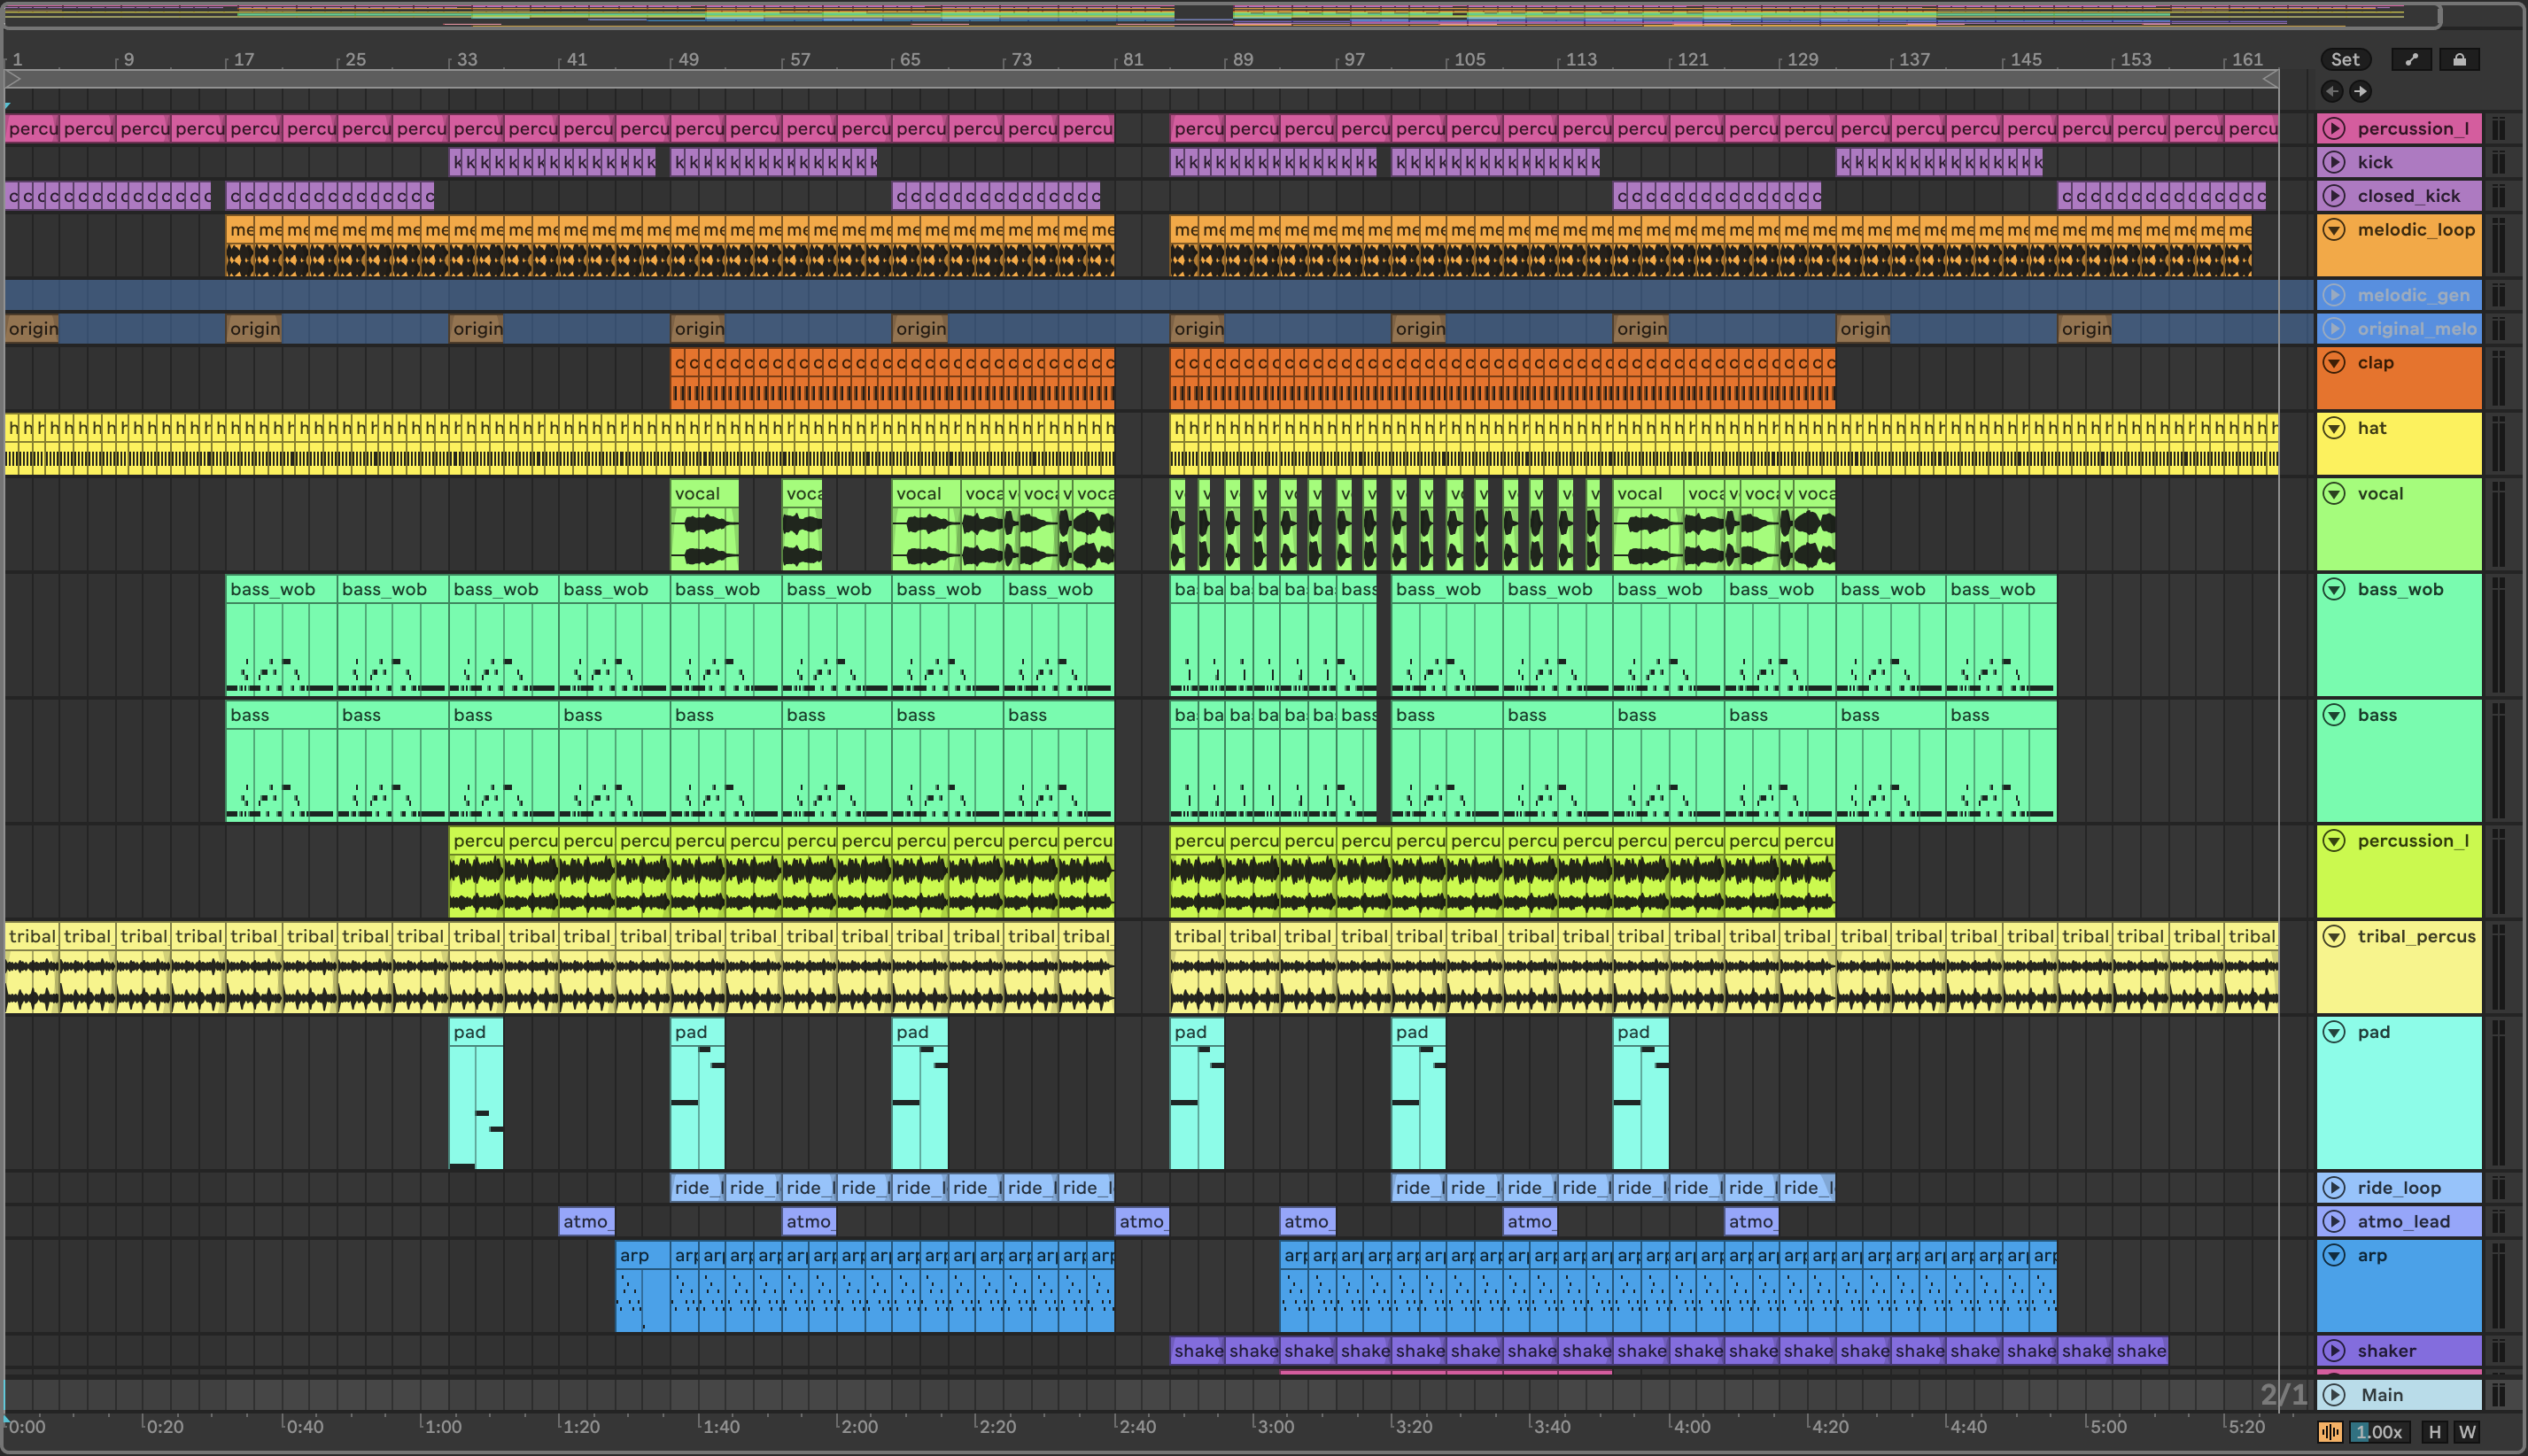Fold the clap track with its arrow
The image size is (2528, 1456).
pos(2335,363)
